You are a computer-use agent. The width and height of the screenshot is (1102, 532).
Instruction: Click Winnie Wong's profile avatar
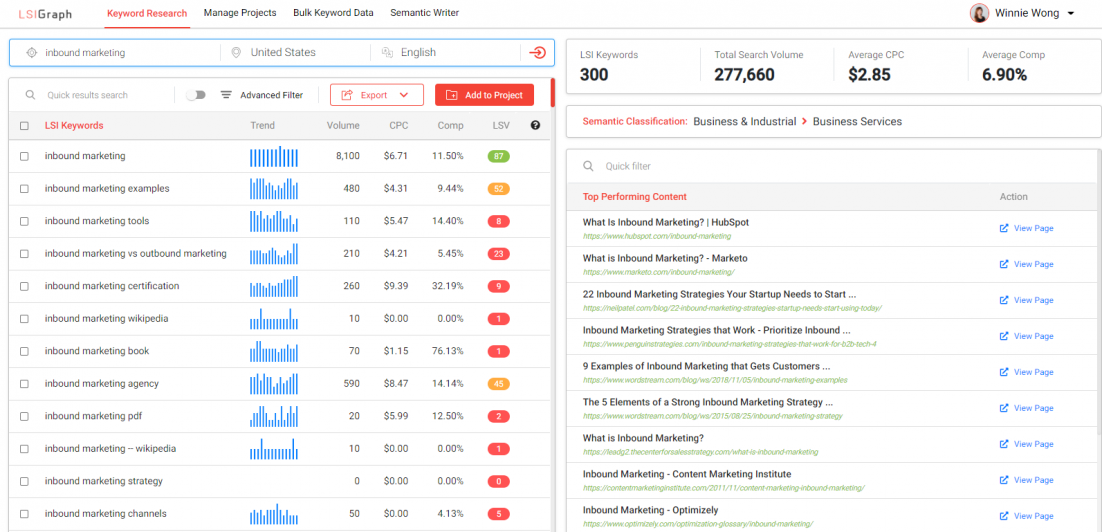click(980, 13)
